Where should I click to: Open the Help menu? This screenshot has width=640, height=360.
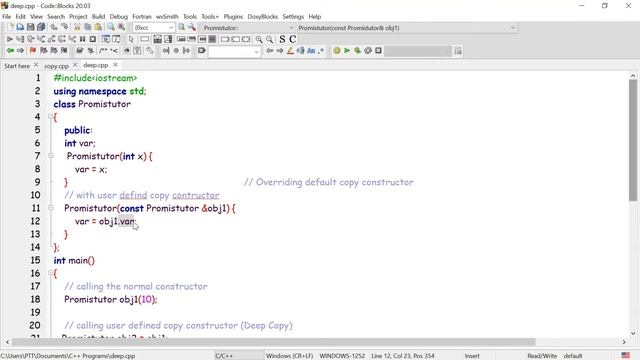(x=315, y=17)
